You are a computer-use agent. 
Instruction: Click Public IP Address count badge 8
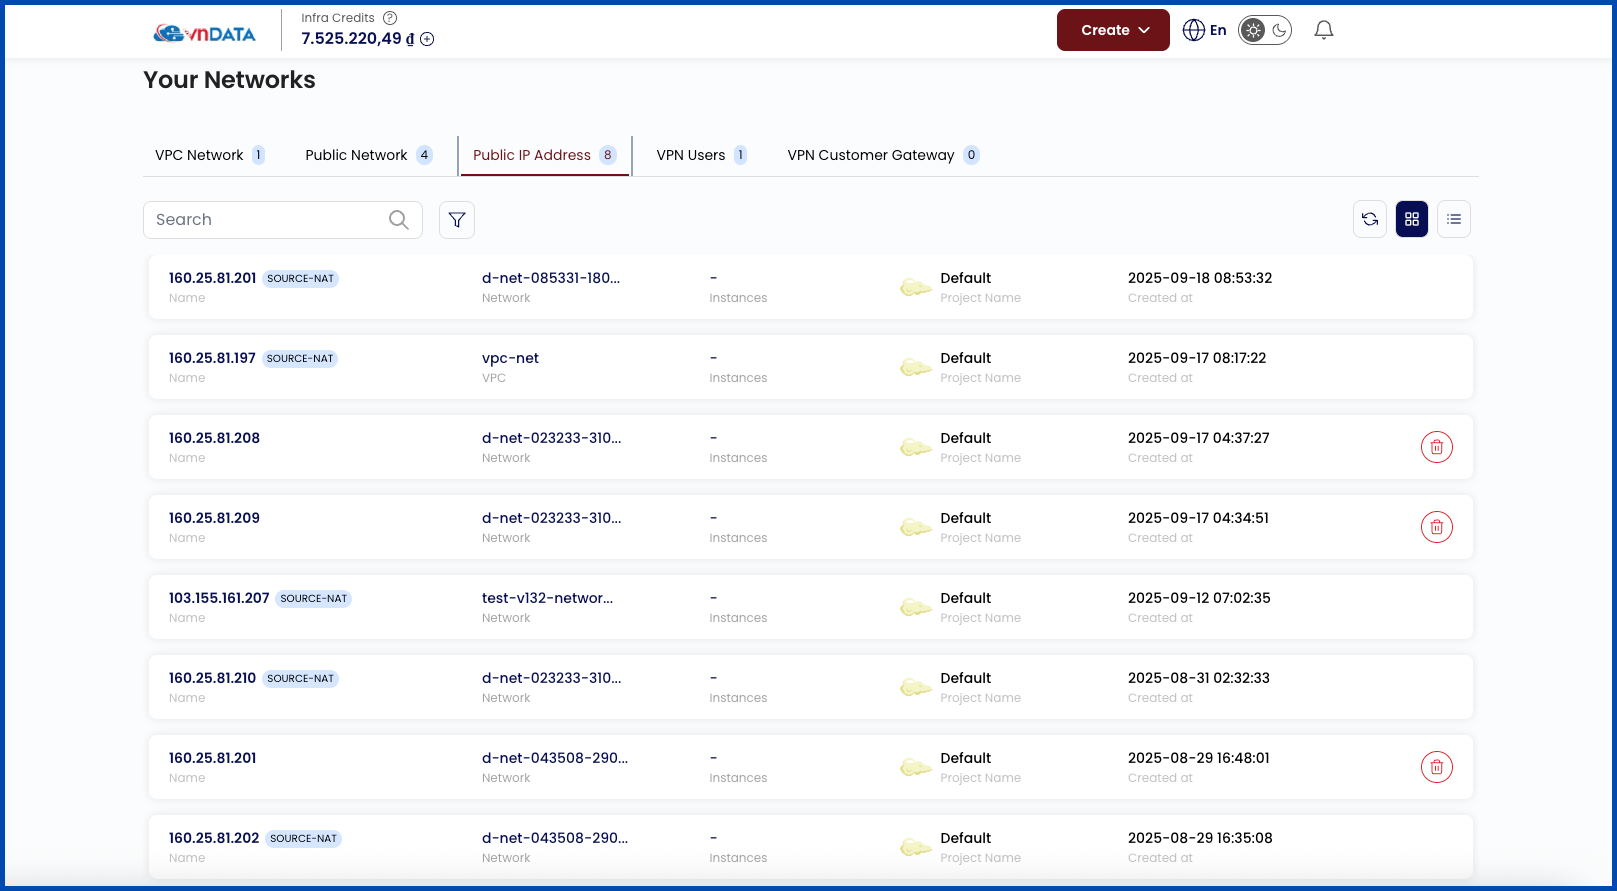[x=607, y=155]
